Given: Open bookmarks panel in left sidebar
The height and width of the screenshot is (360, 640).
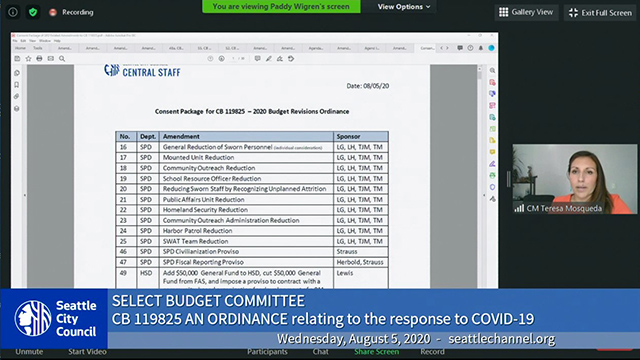Looking at the screenshot, I should (17, 85).
